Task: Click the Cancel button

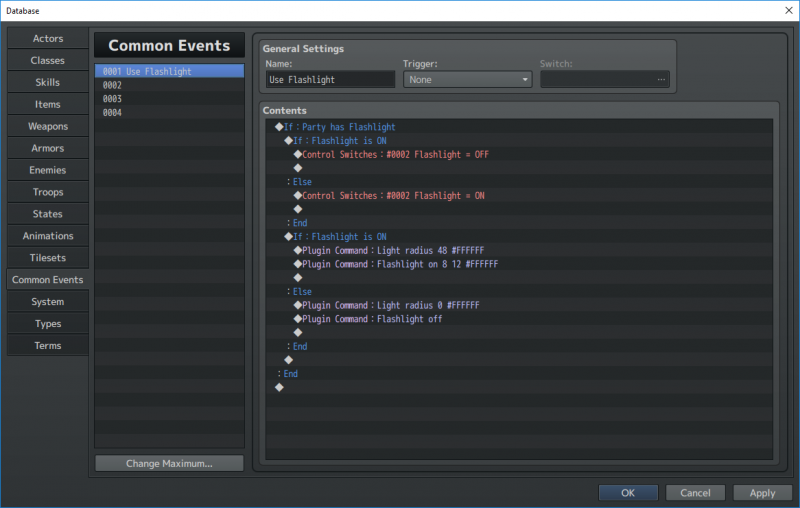Action: point(695,493)
